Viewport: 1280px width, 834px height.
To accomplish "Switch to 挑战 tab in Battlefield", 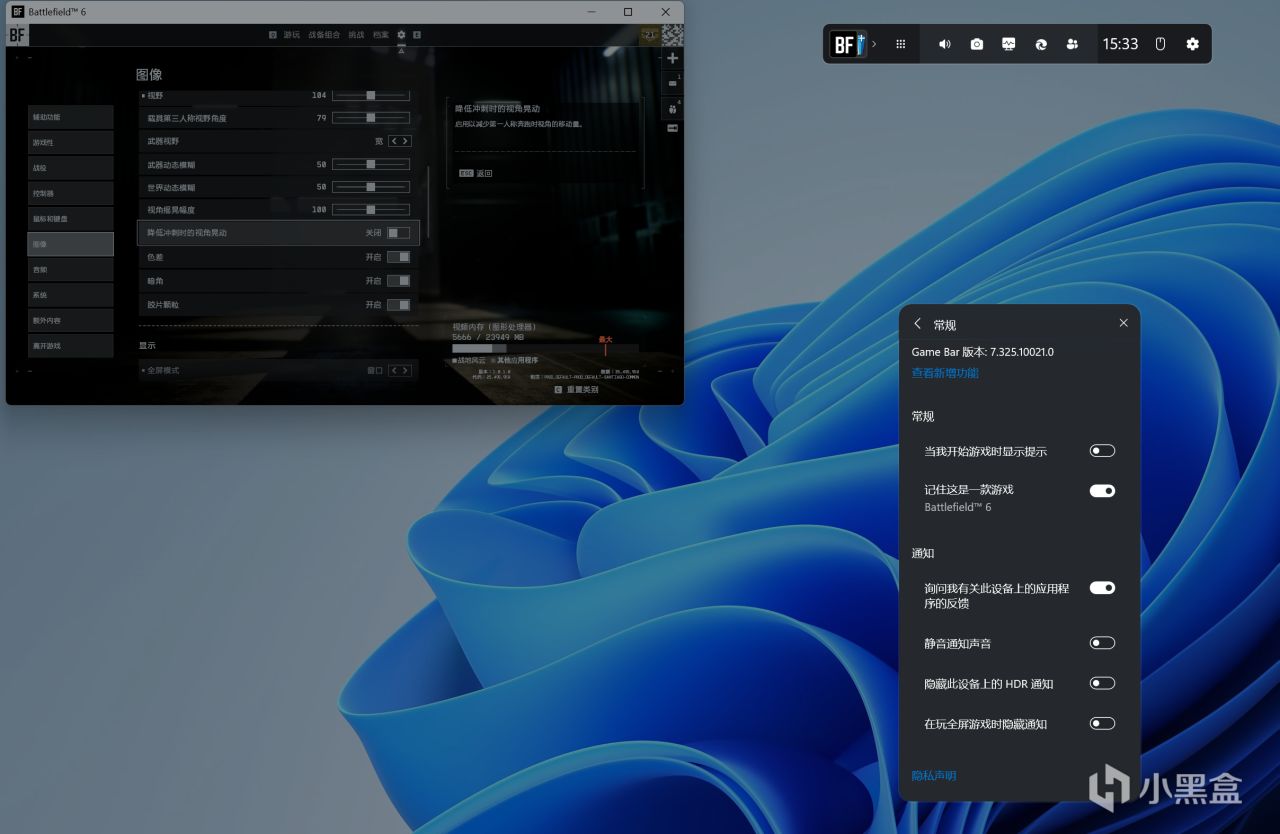I will click(x=356, y=35).
